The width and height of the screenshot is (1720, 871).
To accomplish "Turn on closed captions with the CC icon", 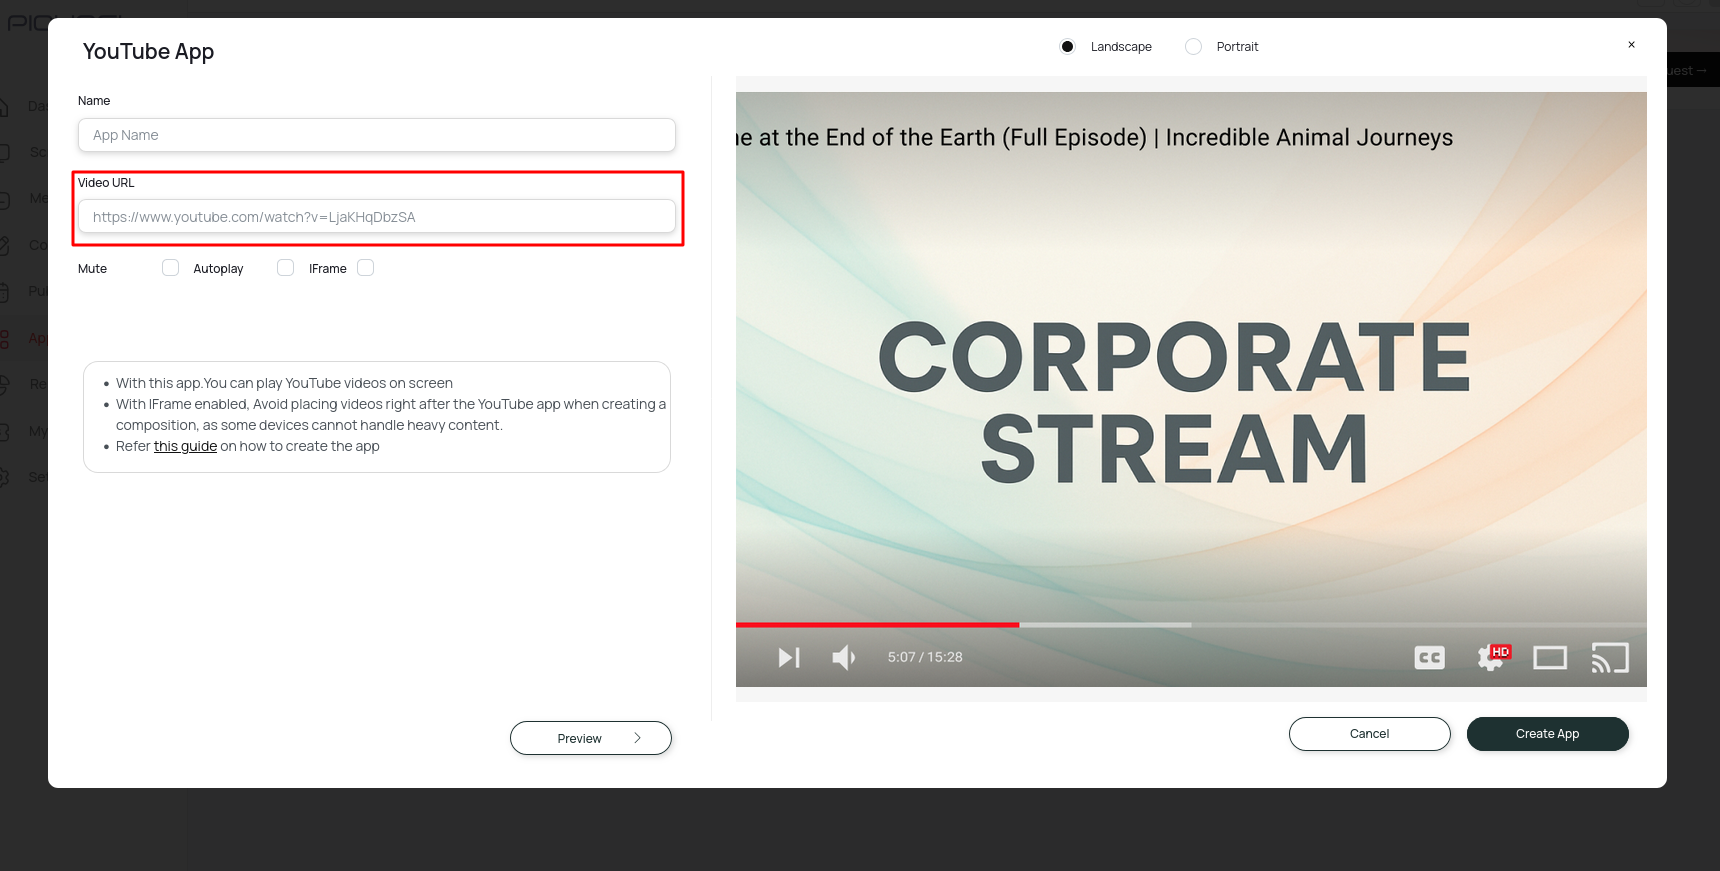I will 1429,657.
